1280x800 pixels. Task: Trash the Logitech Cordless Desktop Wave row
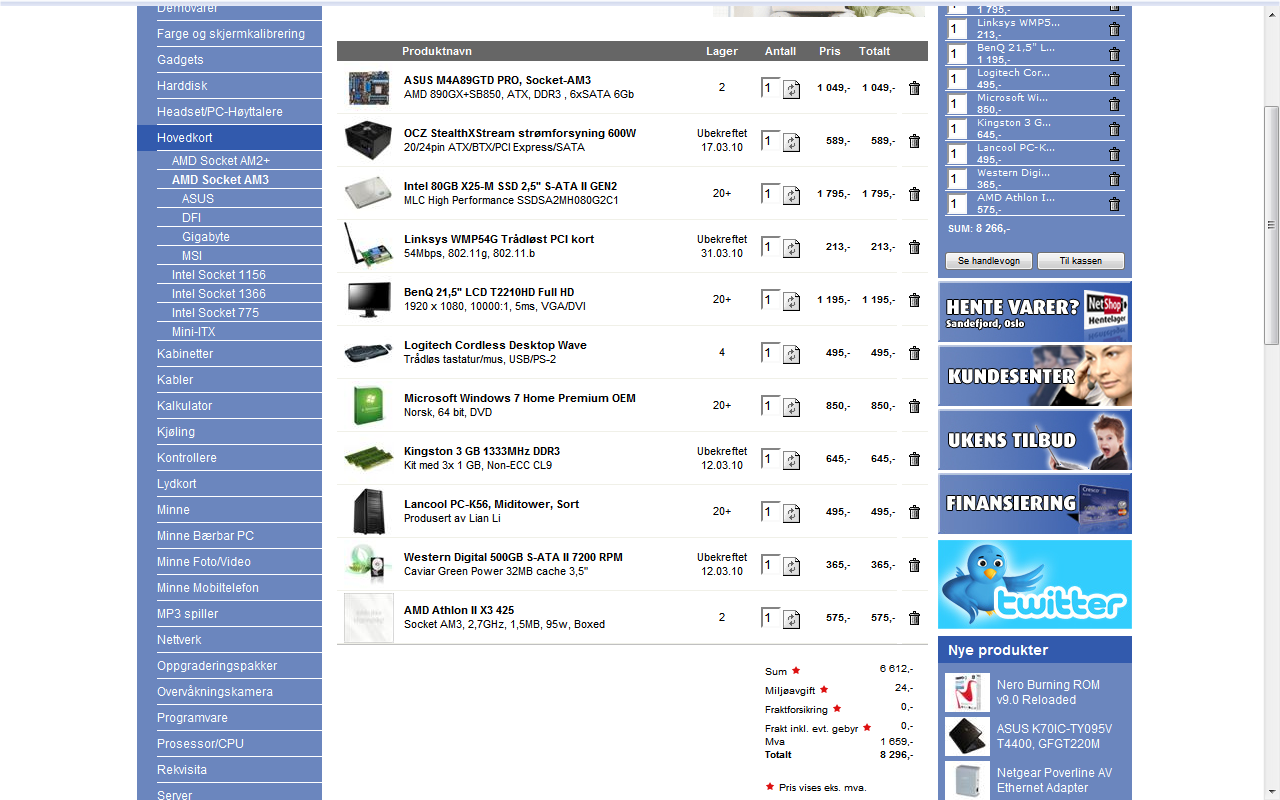914,353
